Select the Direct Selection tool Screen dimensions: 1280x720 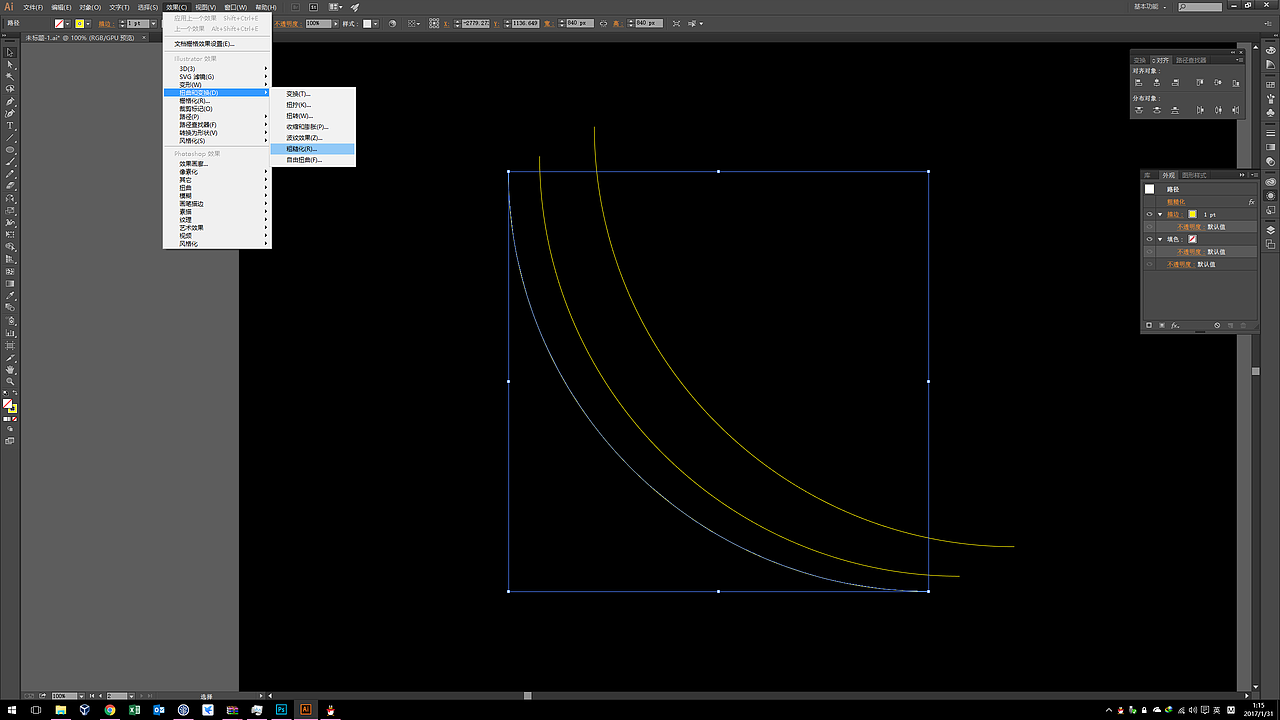coord(10,64)
